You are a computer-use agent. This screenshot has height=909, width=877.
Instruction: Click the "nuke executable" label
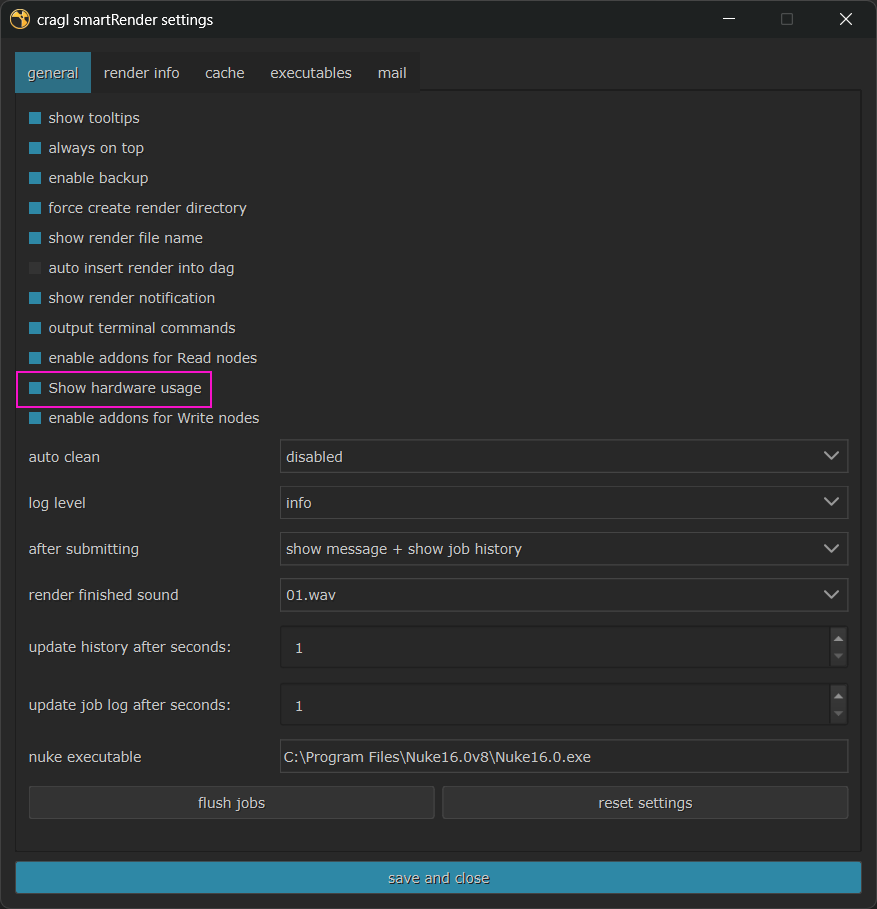(85, 757)
